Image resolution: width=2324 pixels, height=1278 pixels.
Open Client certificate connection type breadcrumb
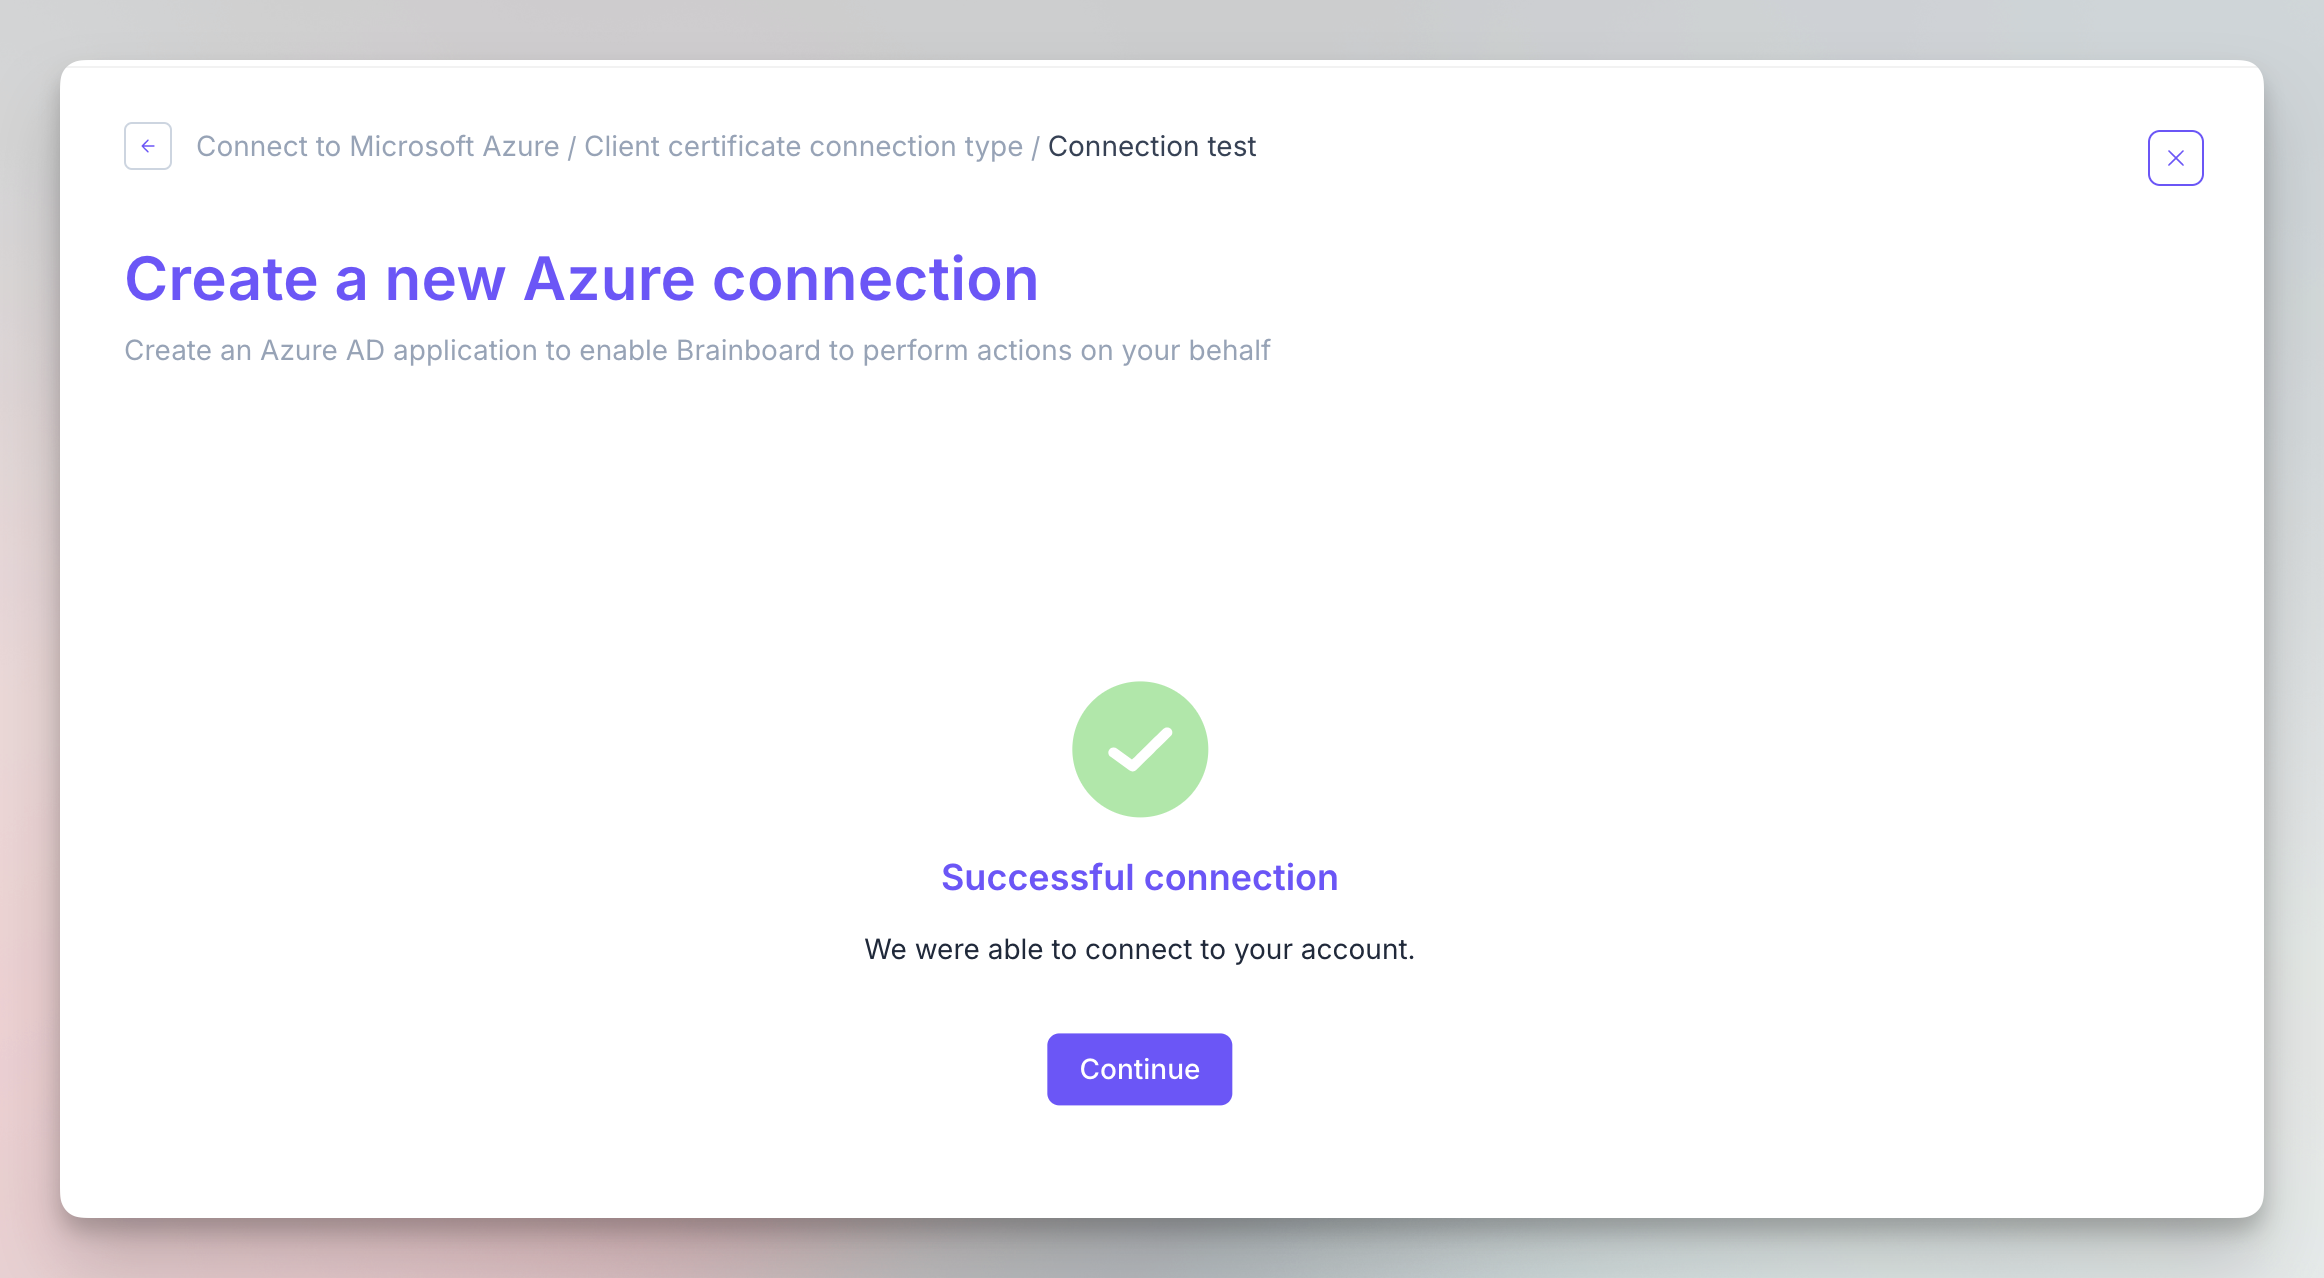point(803,146)
